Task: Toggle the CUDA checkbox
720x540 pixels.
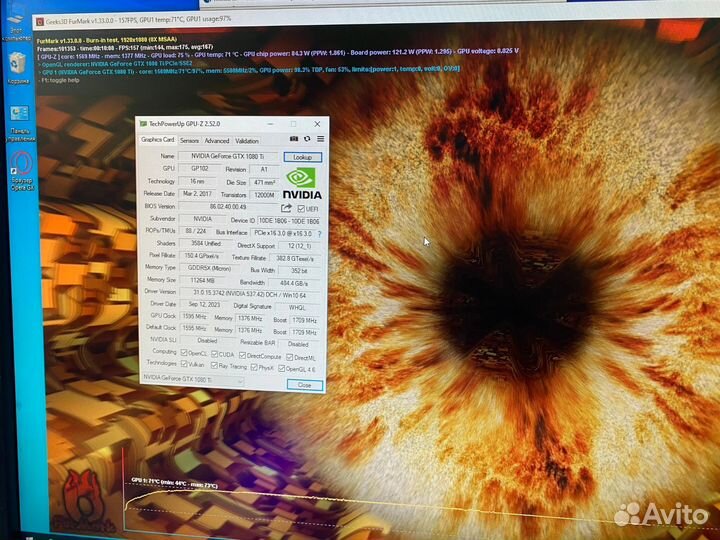Action: [214, 354]
